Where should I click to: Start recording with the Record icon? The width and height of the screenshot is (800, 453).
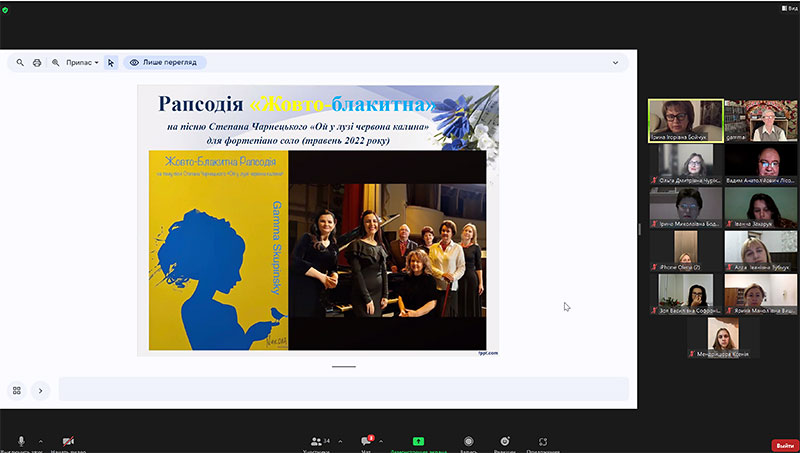coord(468,441)
